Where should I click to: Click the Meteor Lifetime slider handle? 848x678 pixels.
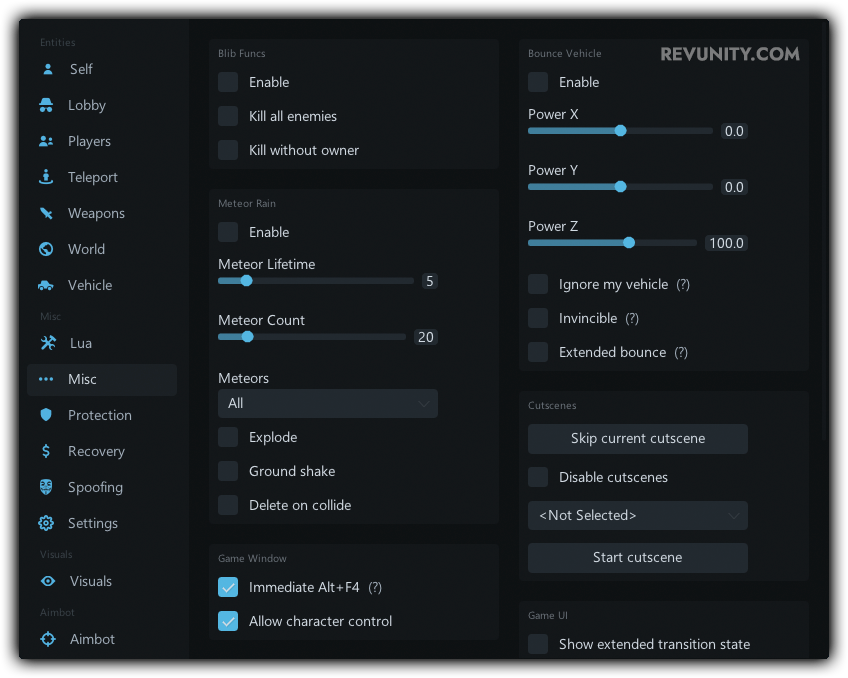(246, 281)
